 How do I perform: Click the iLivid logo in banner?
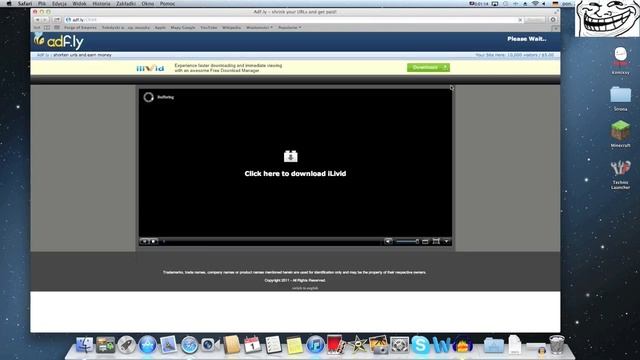[x=150, y=68]
